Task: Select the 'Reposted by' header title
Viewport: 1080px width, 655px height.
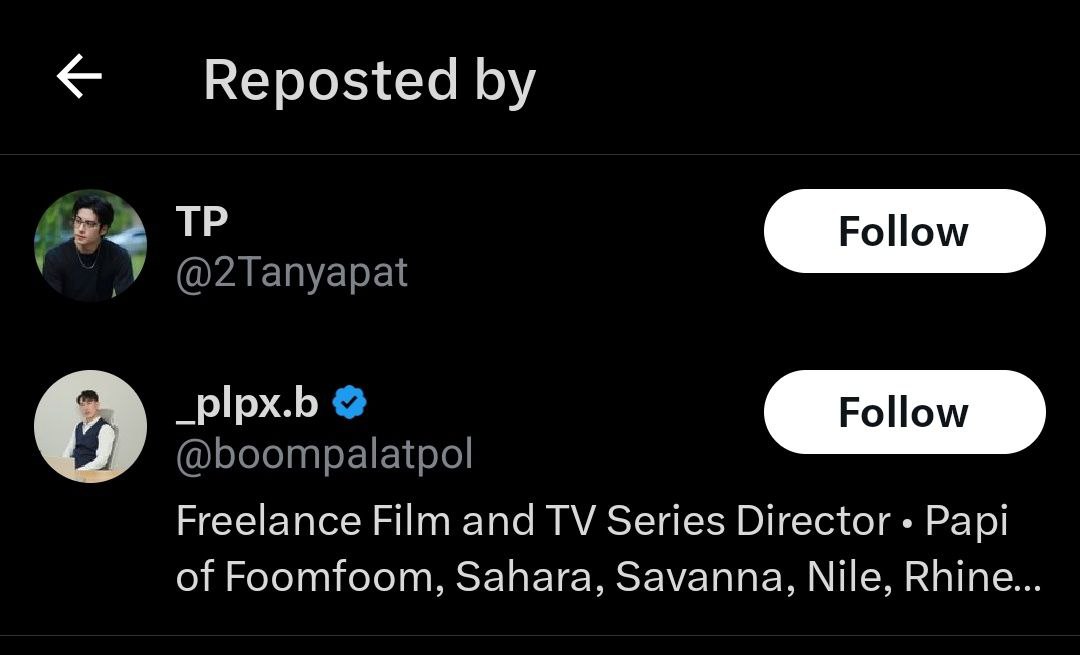Action: [369, 80]
